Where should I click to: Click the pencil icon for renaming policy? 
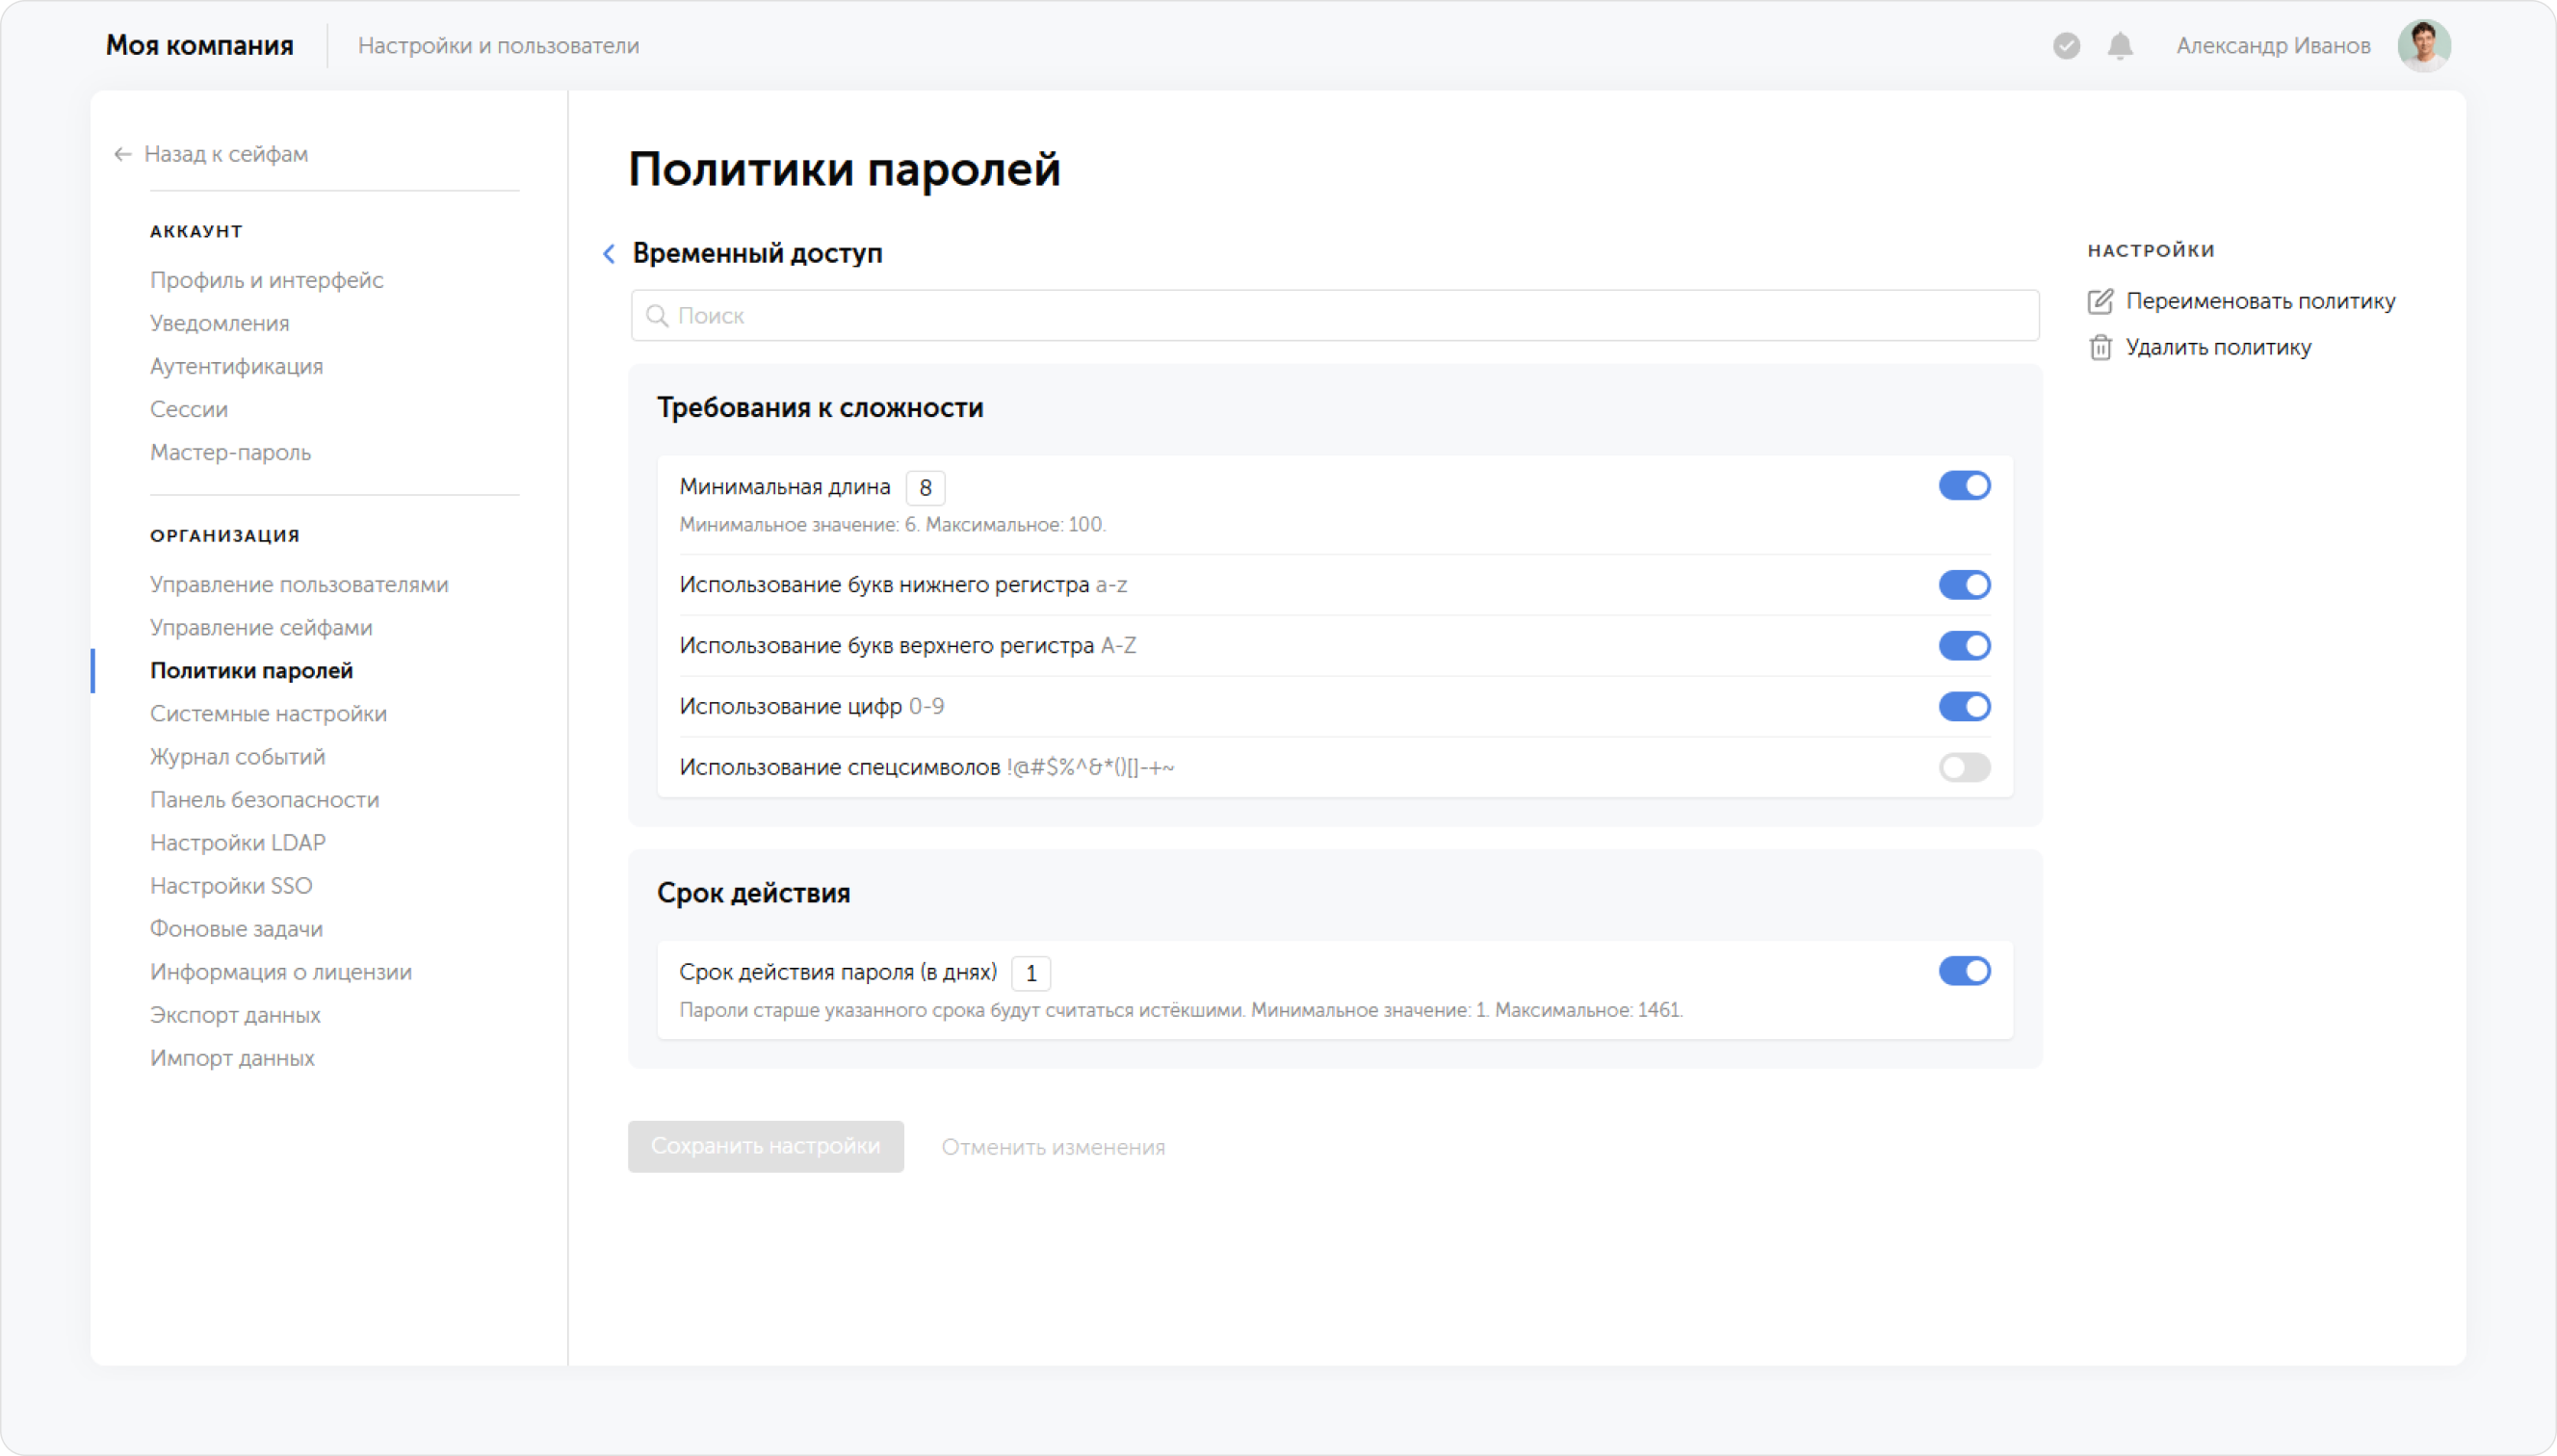click(2100, 301)
